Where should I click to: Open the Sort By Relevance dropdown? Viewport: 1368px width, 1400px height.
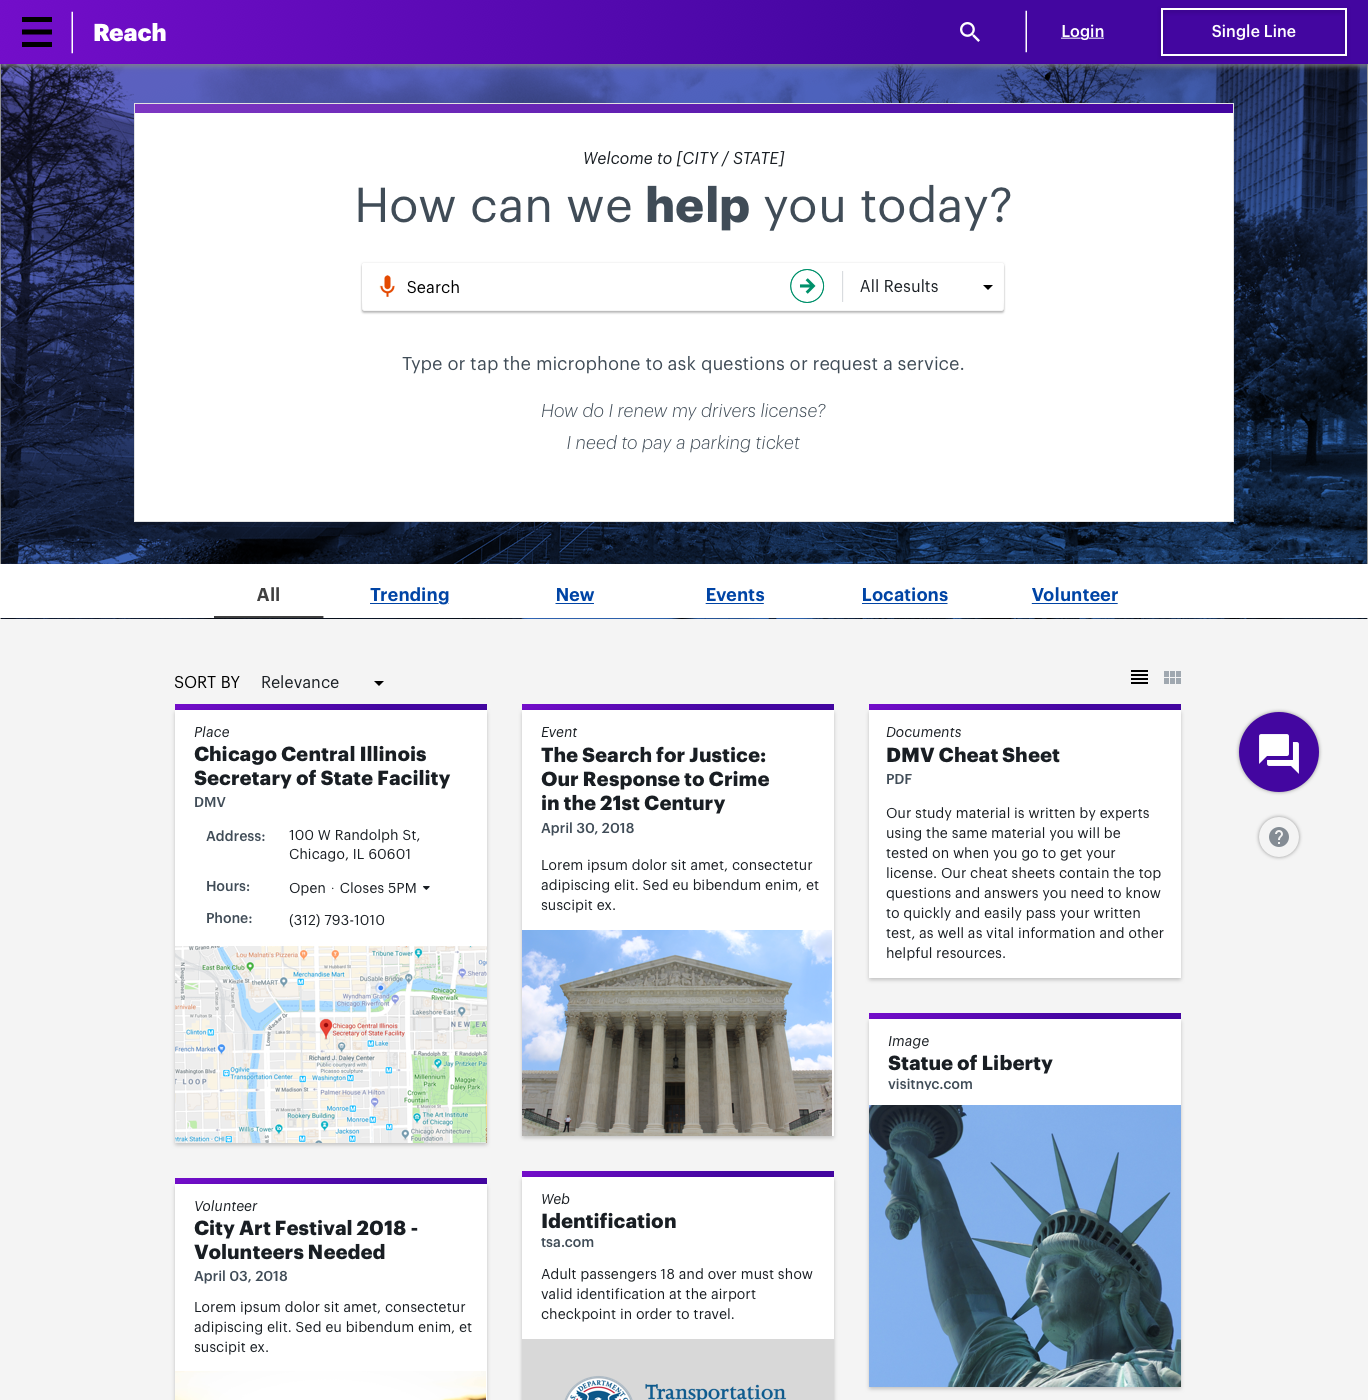[320, 682]
